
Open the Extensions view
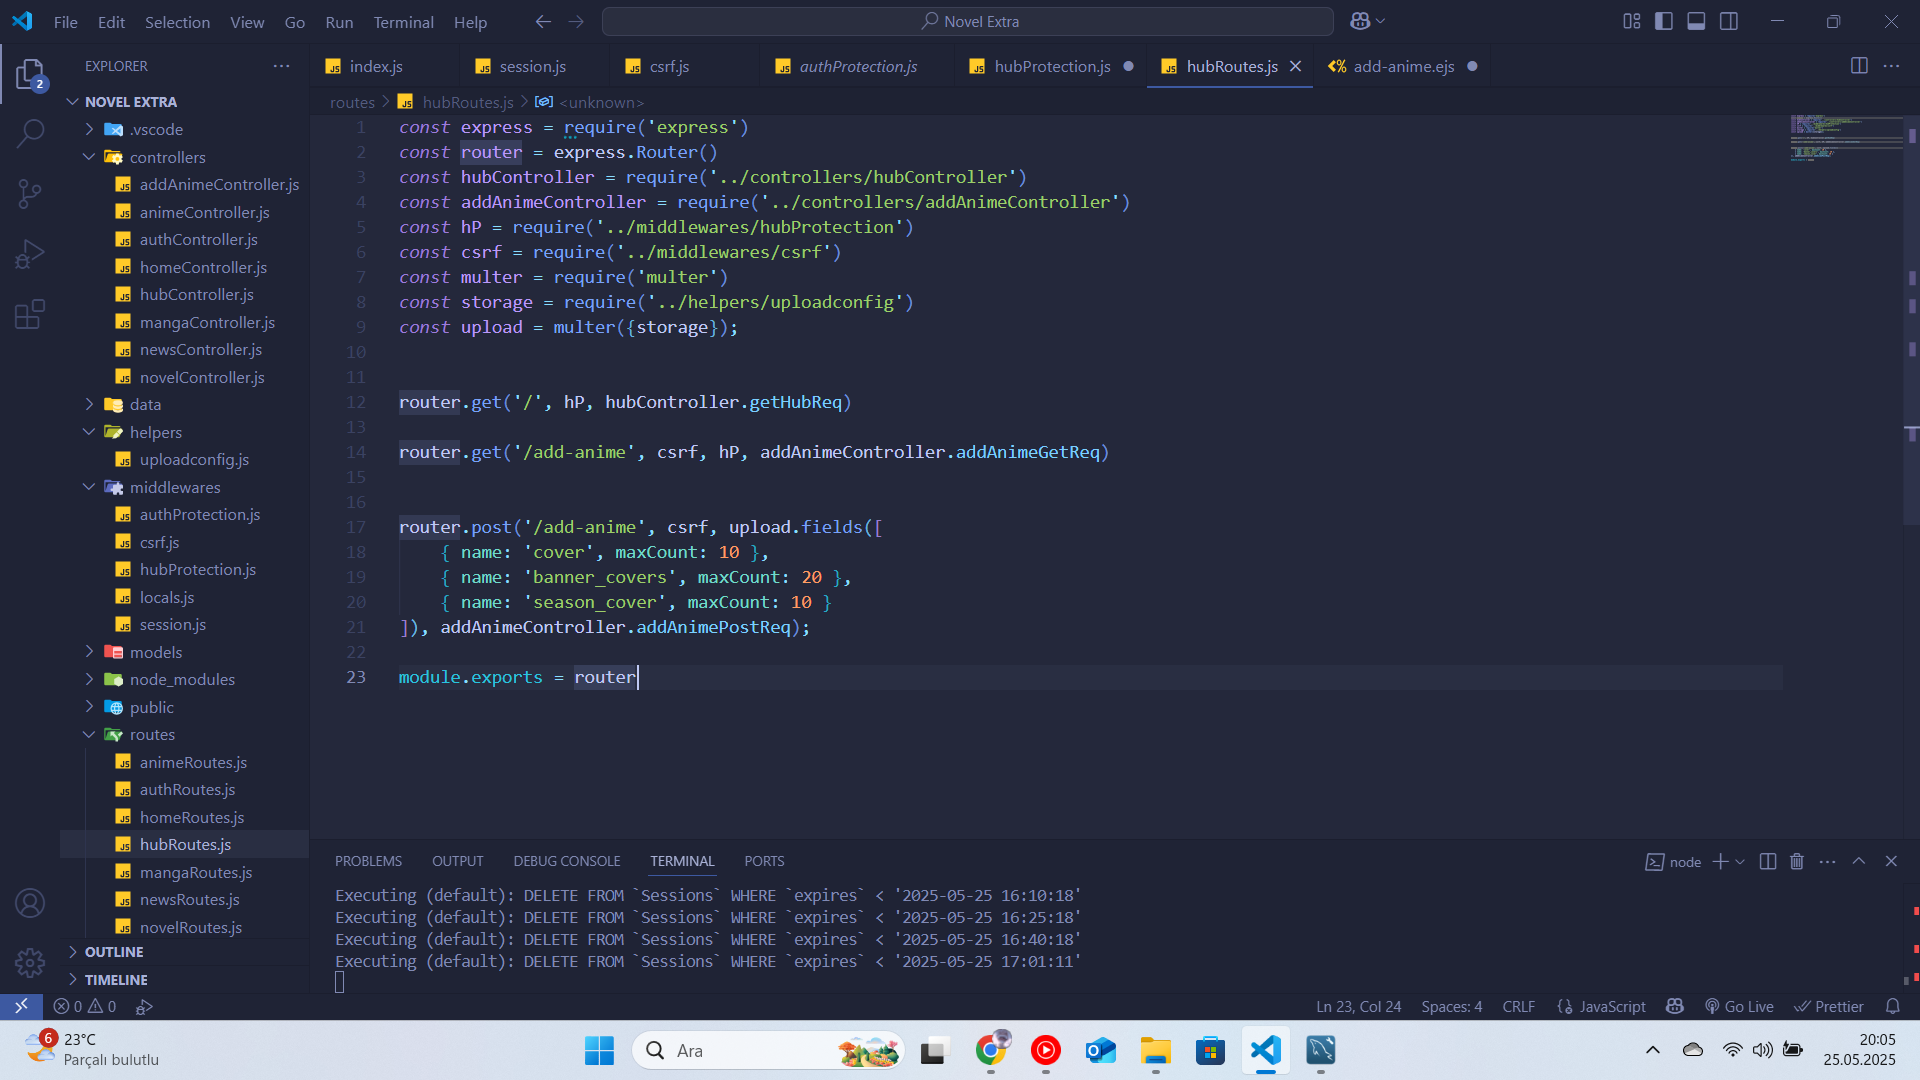point(30,315)
